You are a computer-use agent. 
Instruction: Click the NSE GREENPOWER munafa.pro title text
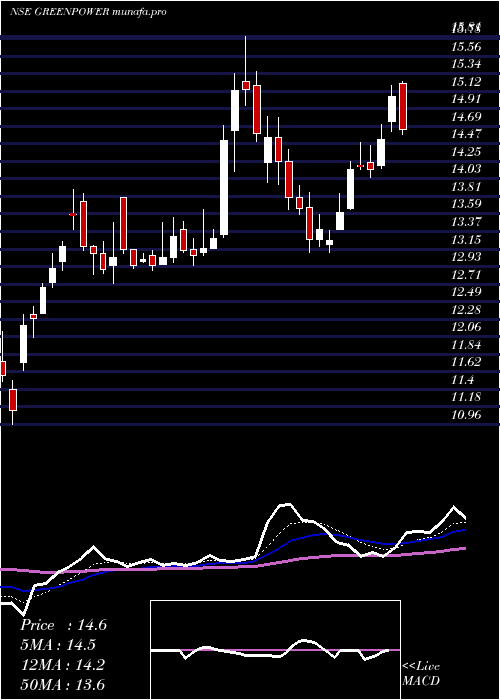point(88,12)
